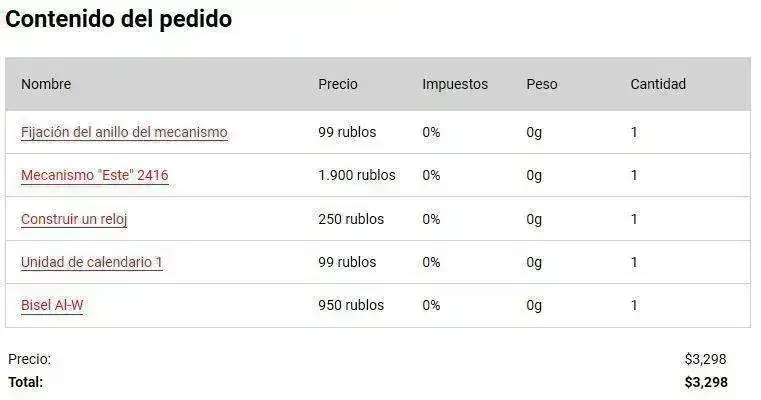Click the Peso column header
This screenshot has height=400, width=761.
coord(542,84)
